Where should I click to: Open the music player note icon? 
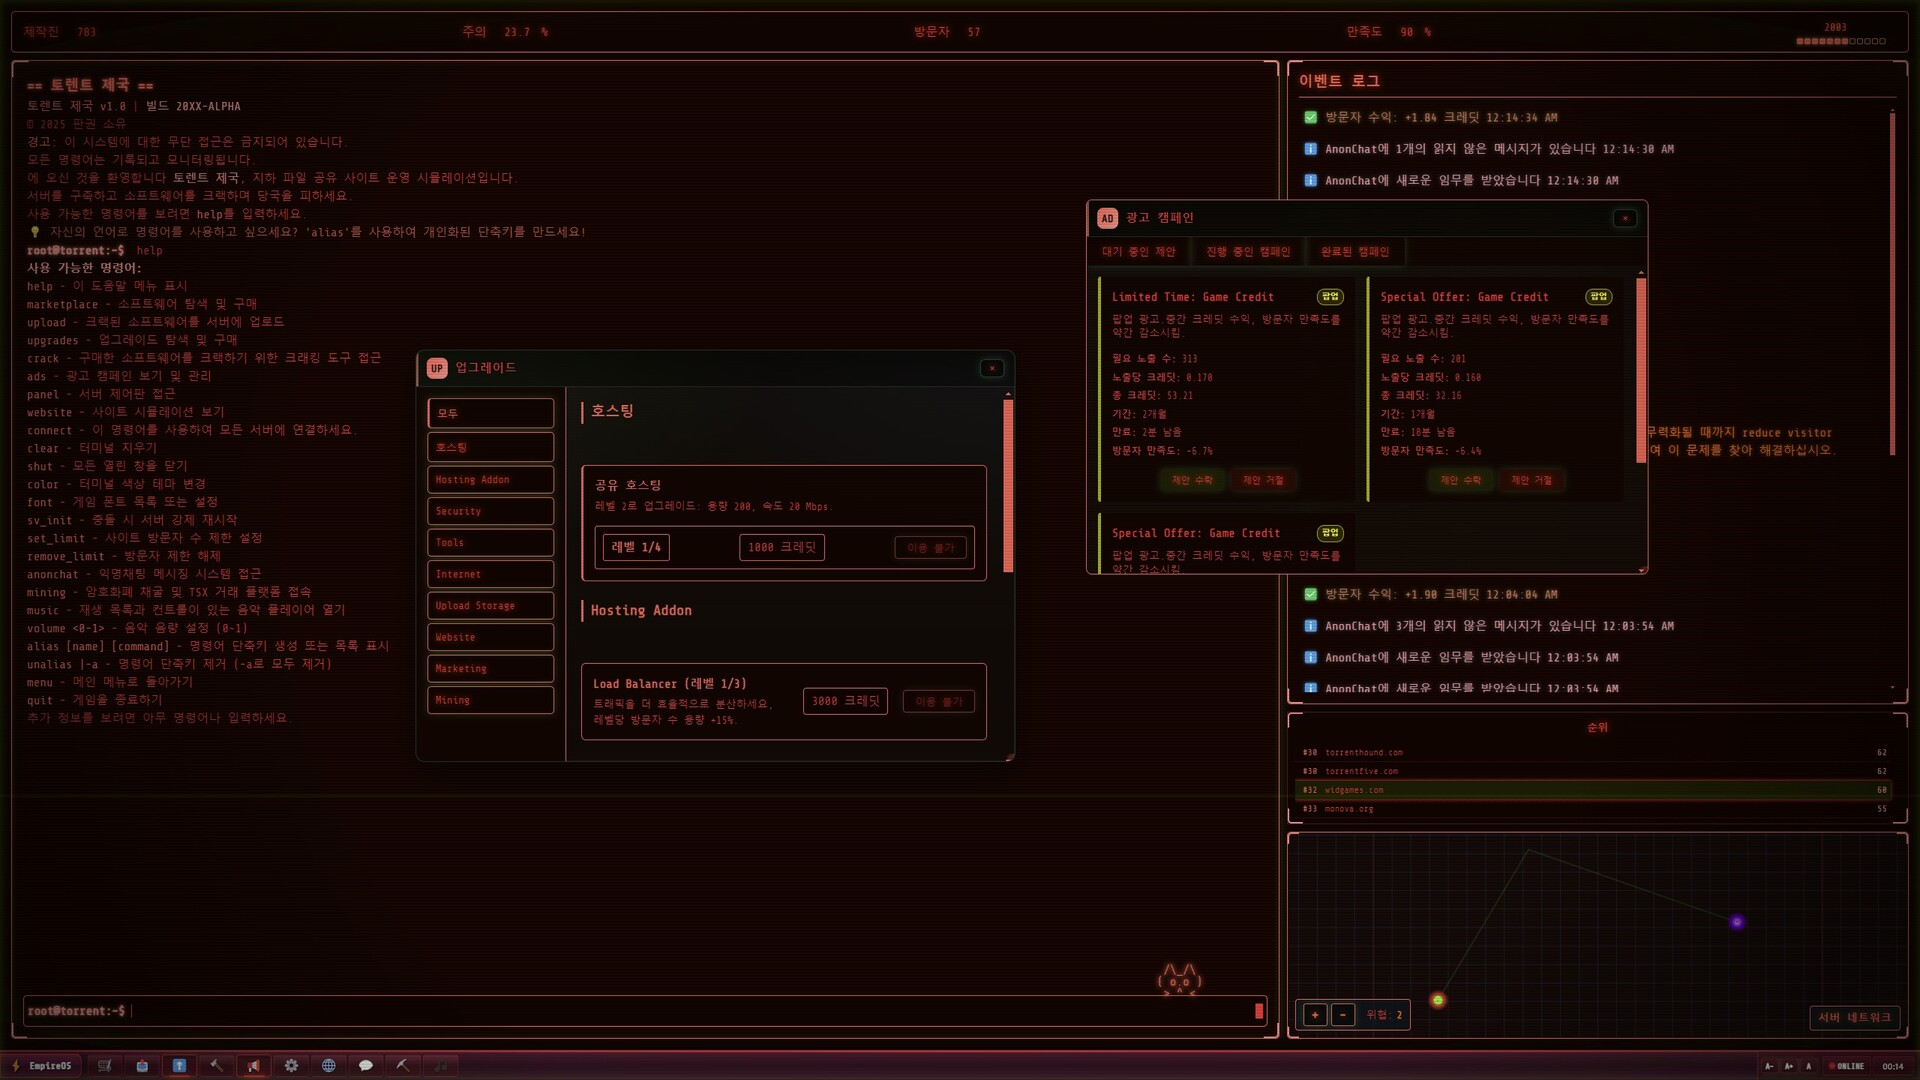point(441,1066)
